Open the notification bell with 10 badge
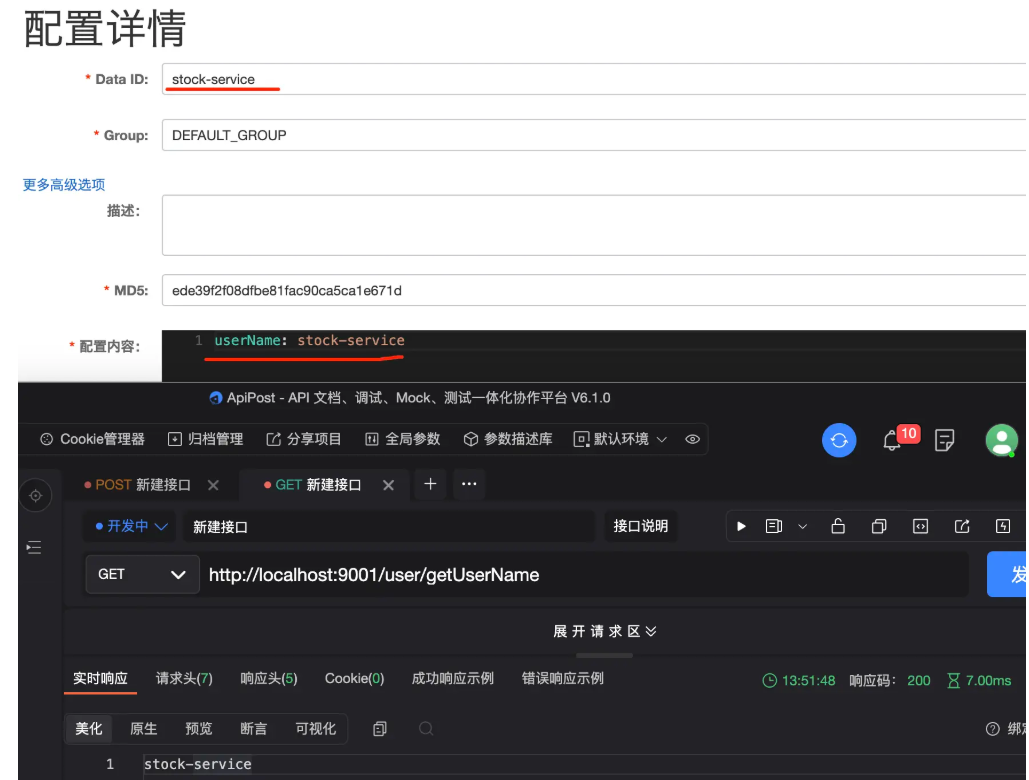1029x780 pixels. (893, 440)
